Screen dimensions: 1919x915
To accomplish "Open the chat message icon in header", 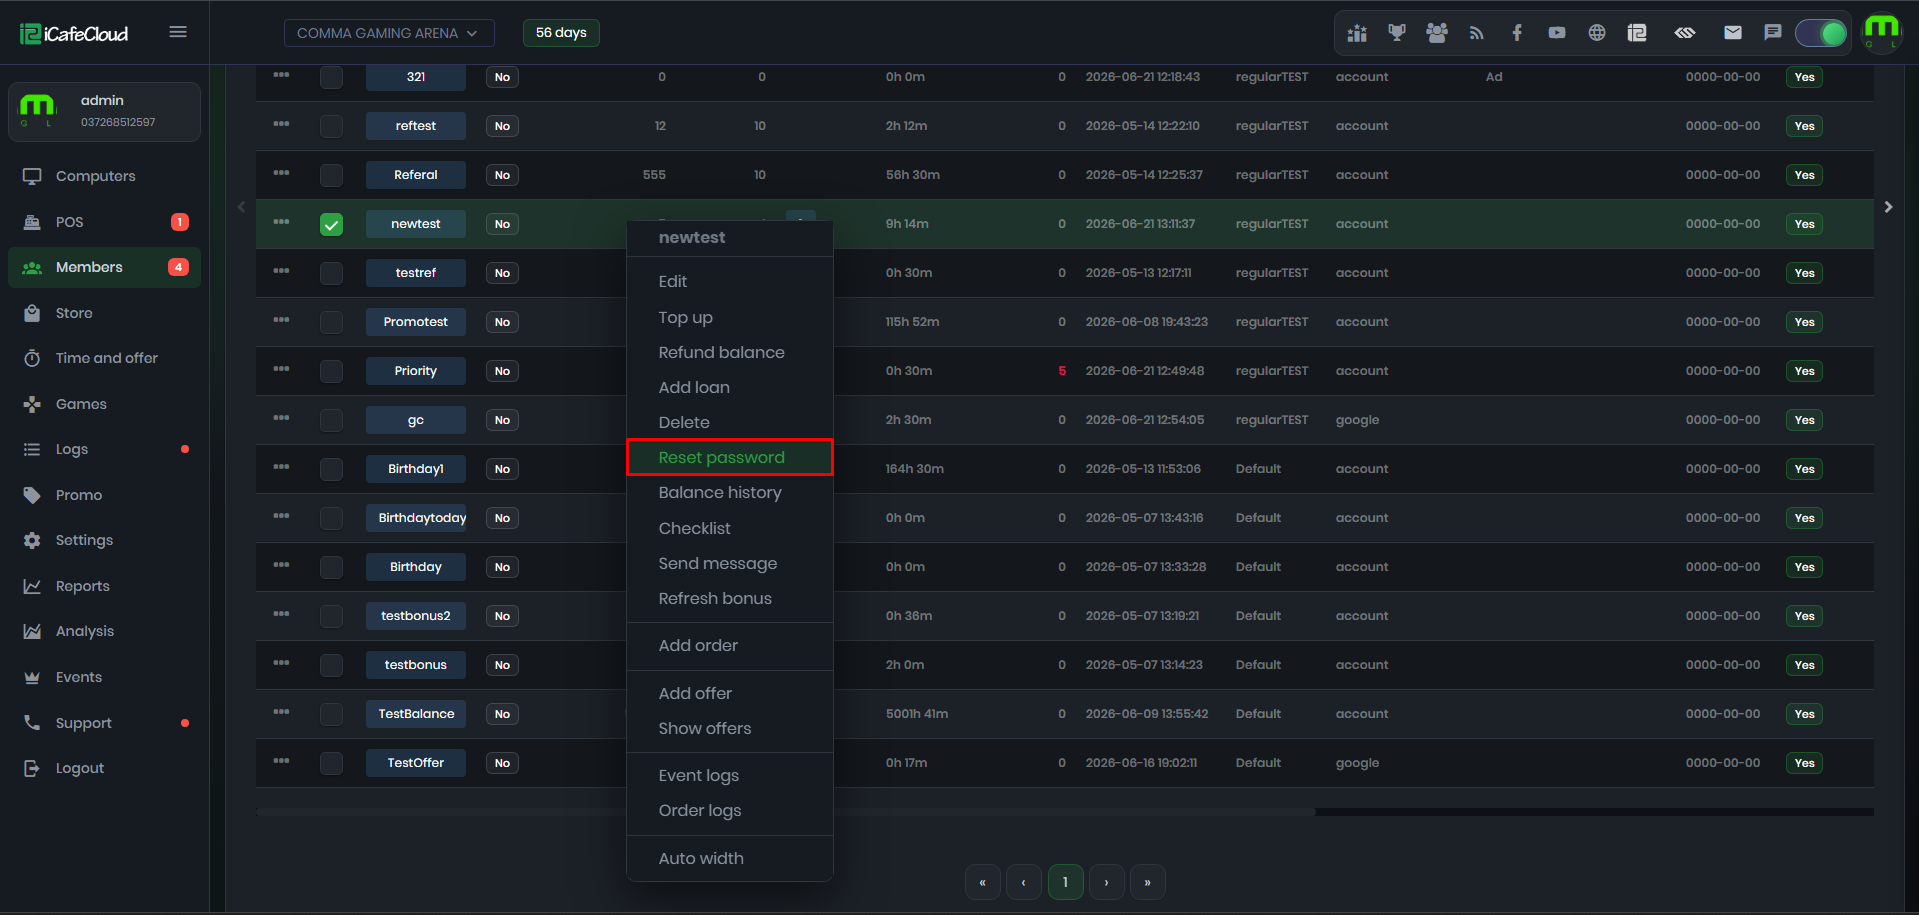I will (x=1773, y=33).
